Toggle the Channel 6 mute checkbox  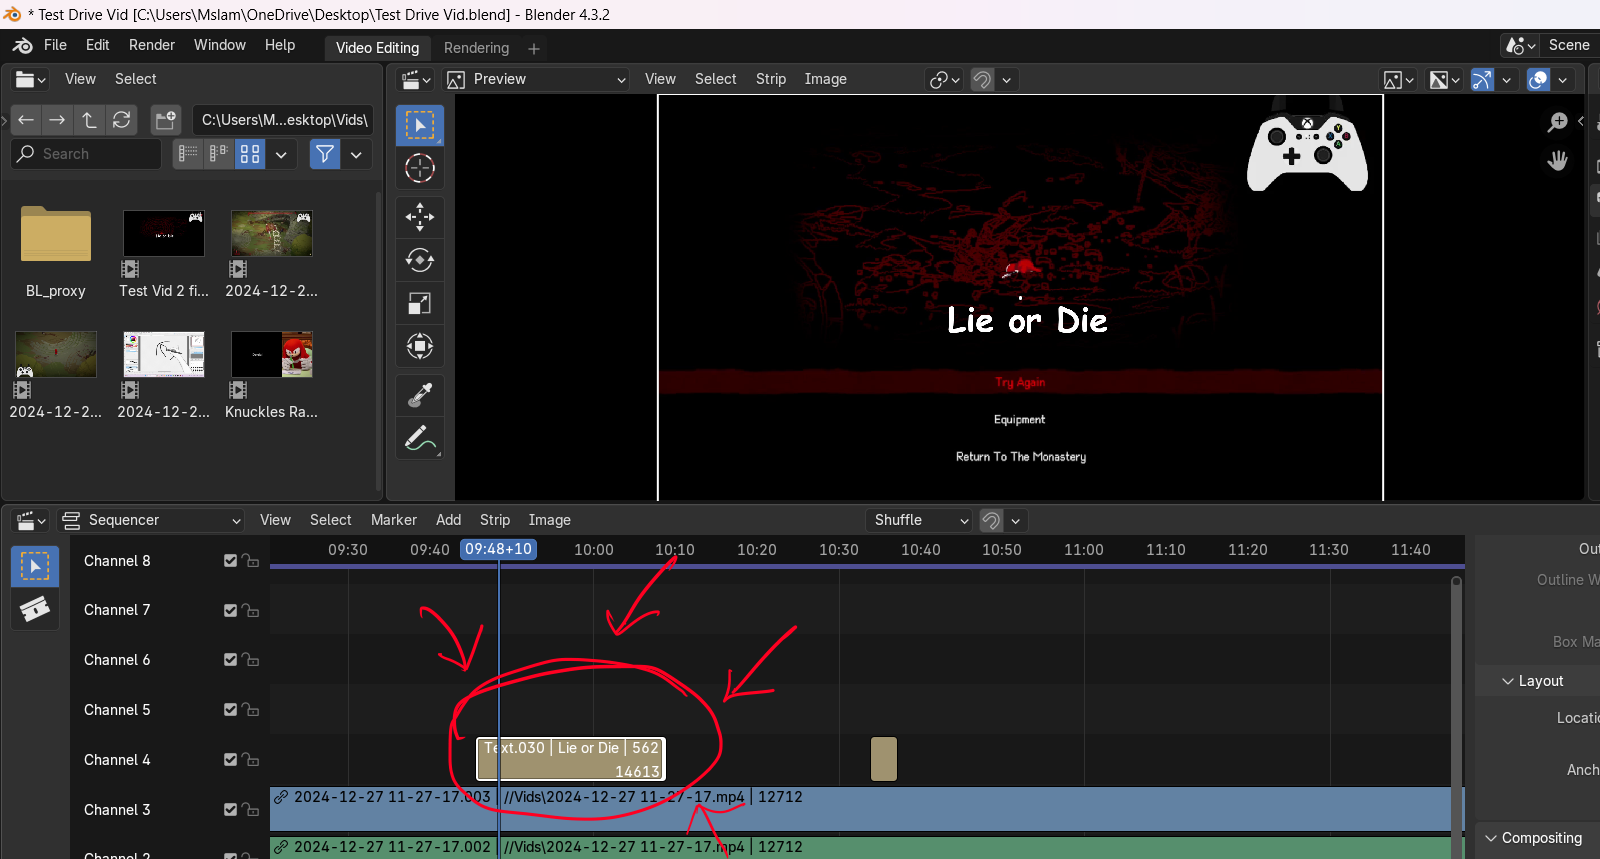pyautogui.click(x=231, y=660)
